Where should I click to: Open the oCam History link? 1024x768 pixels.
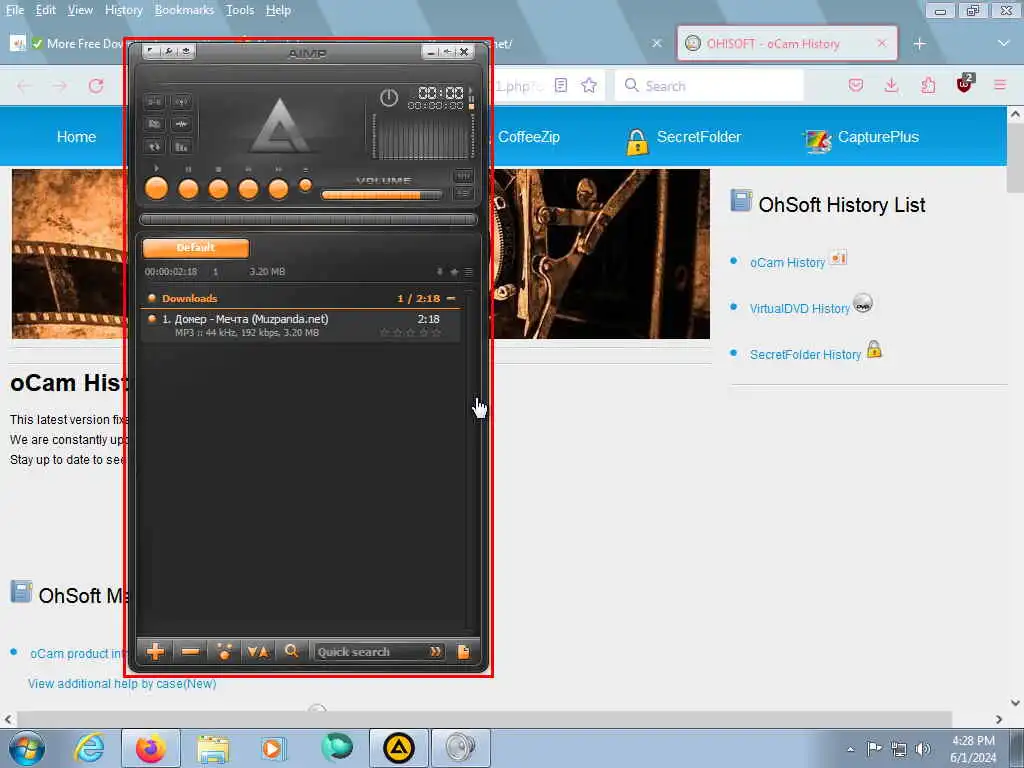[788, 263]
